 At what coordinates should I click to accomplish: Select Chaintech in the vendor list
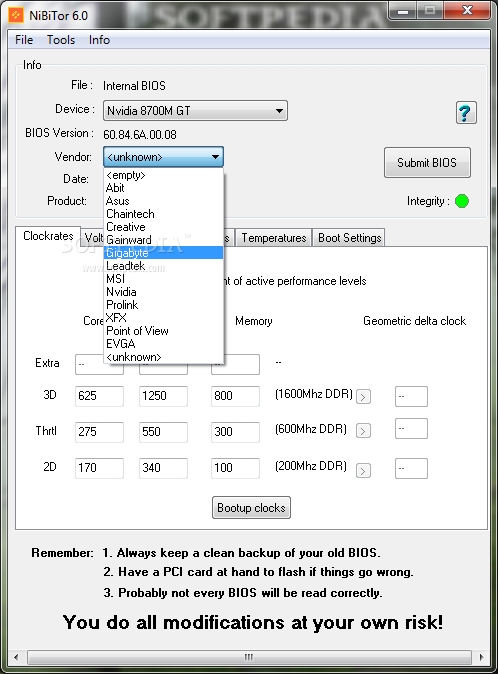pos(163,214)
